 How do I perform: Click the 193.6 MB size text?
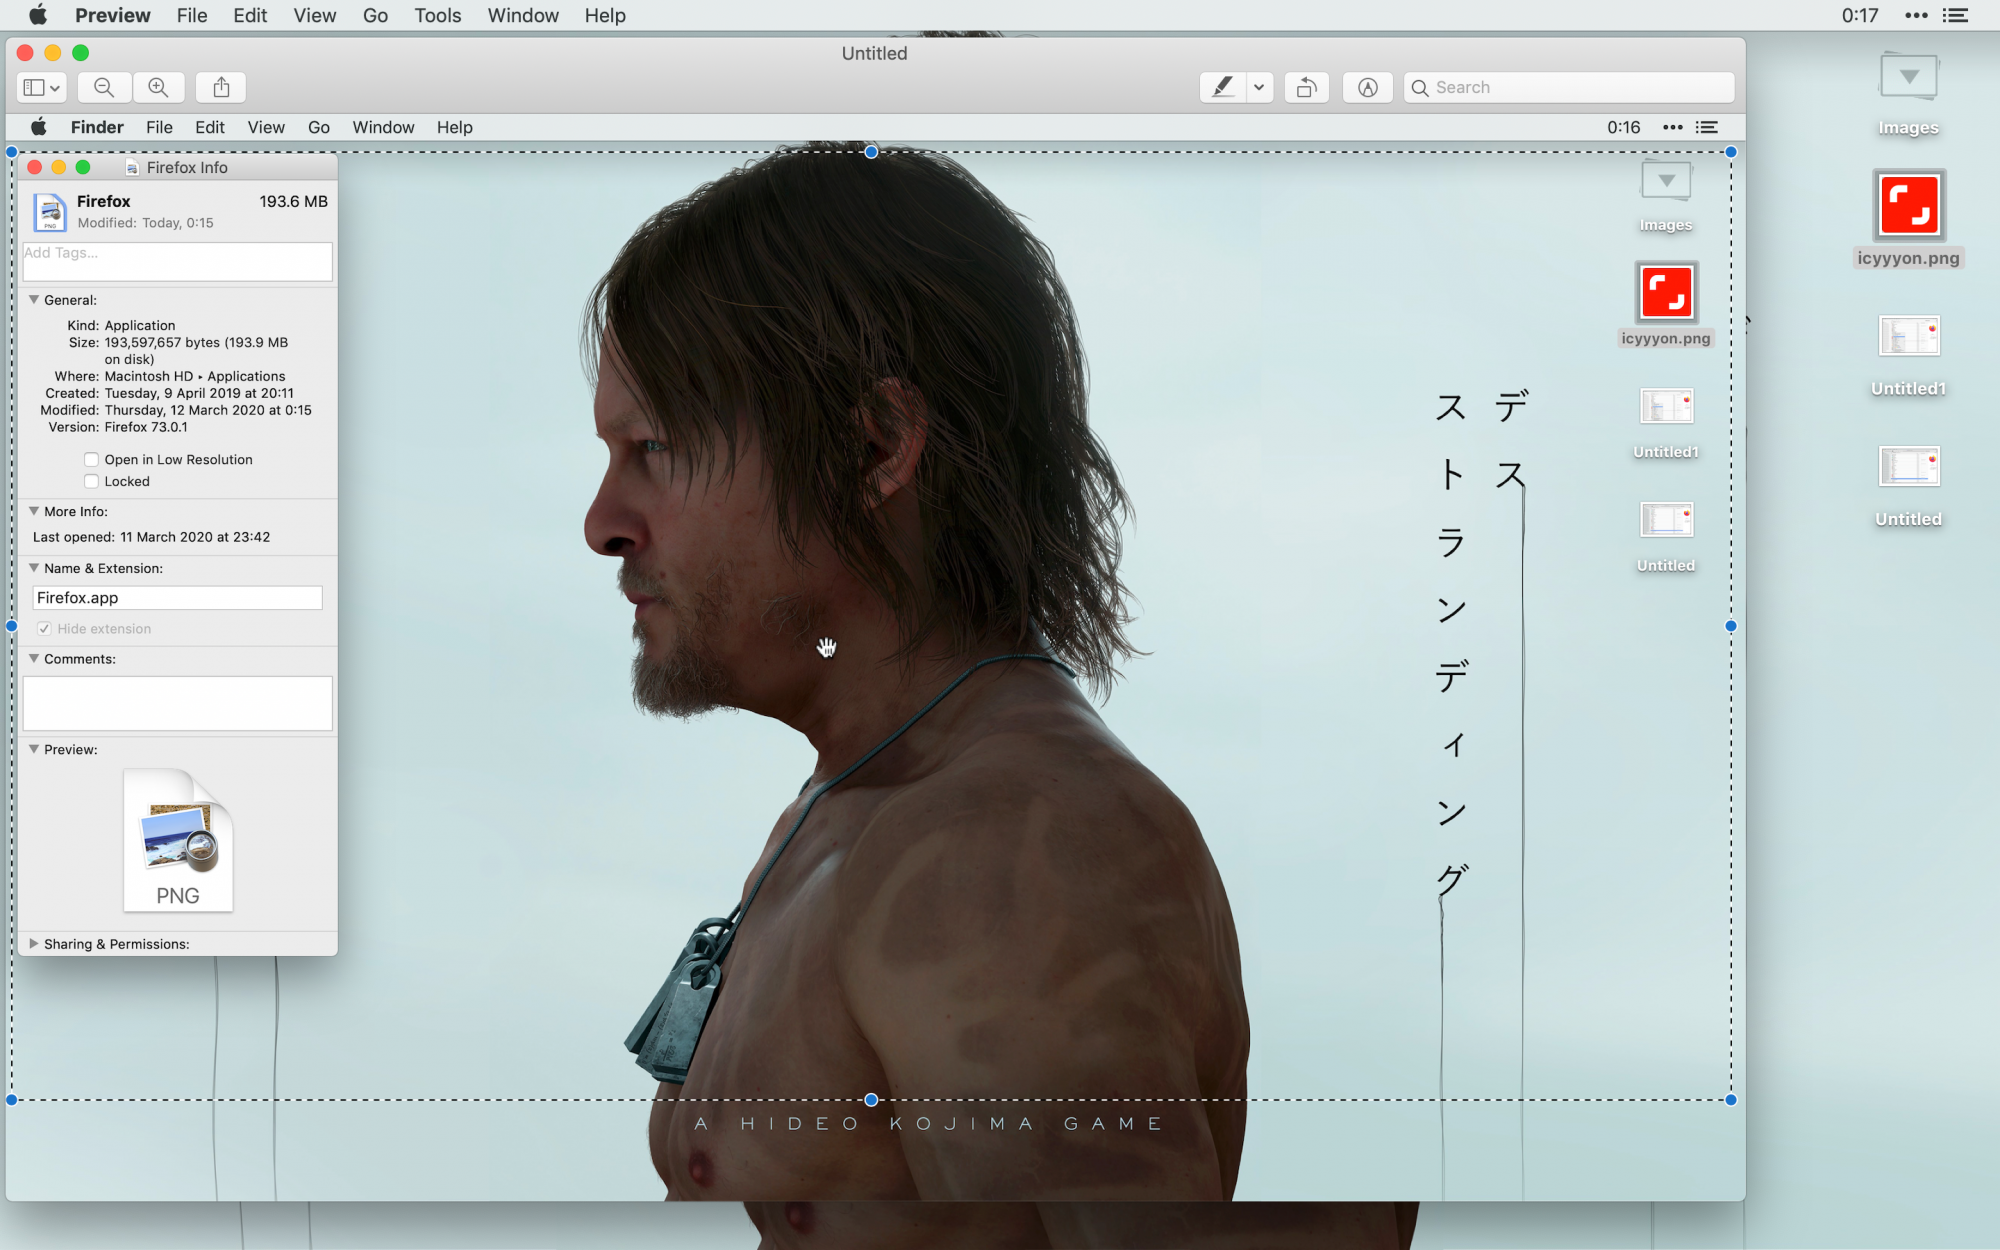coord(293,201)
